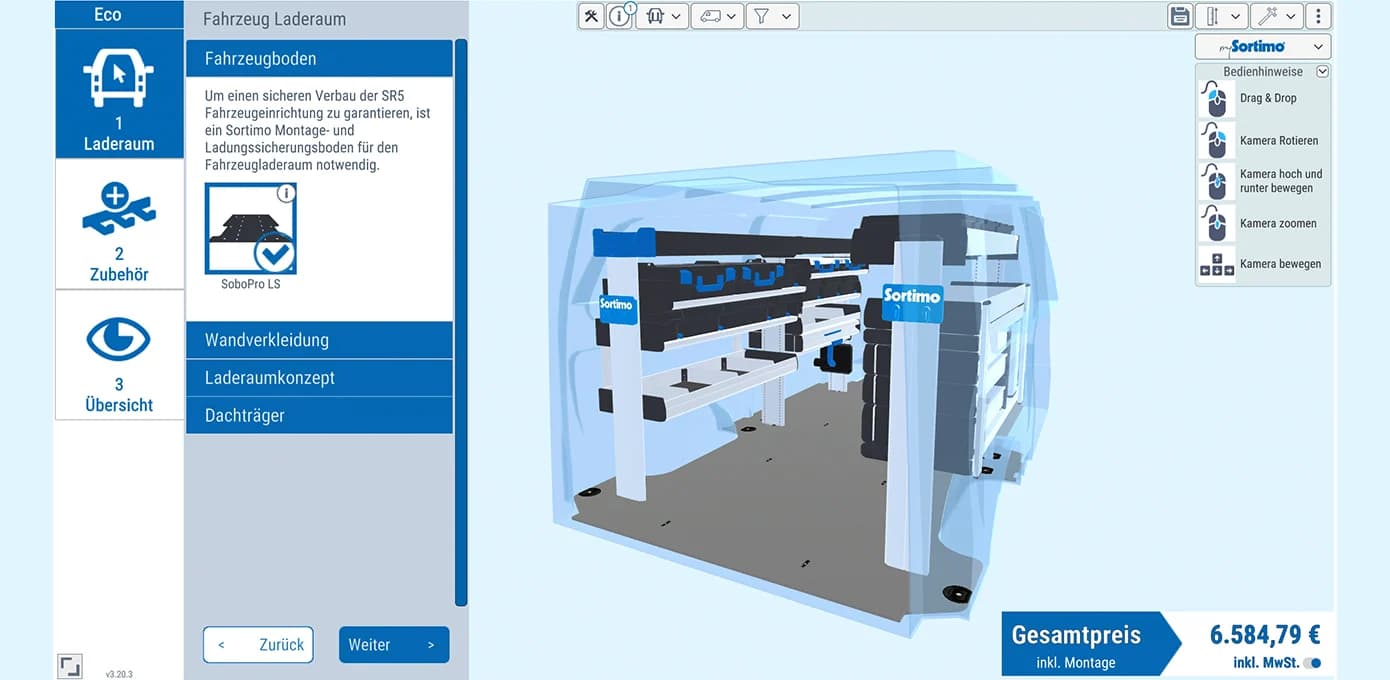Open the magic wand dropdown
The image size is (1390, 680).
(x=1276, y=16)
